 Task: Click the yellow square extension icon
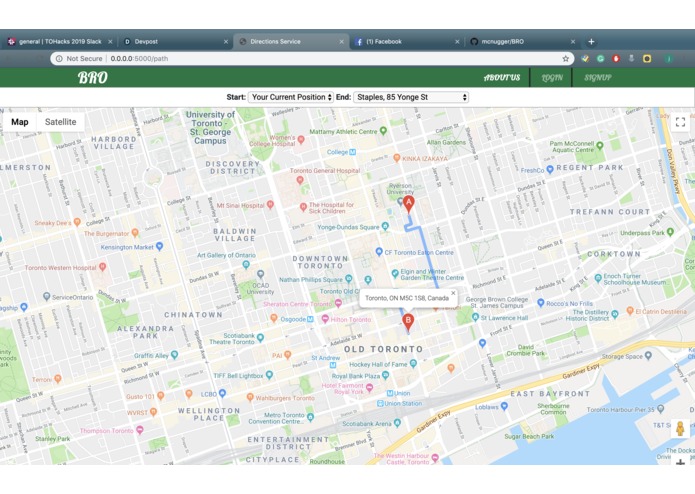[x=647, y=58]
